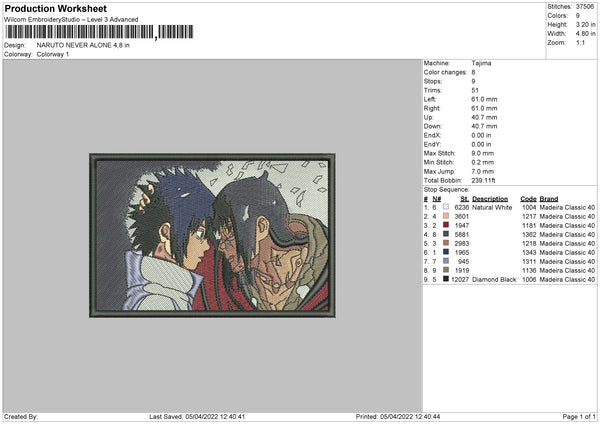Click 'Printed: 05/04/2022 12:40:44' text
Viewport: 600px width, 424px height.
click(398, 416)
